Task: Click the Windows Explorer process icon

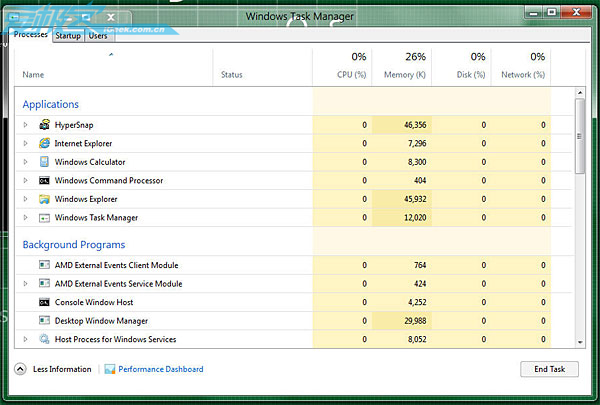Action: [x=44, y=199]
